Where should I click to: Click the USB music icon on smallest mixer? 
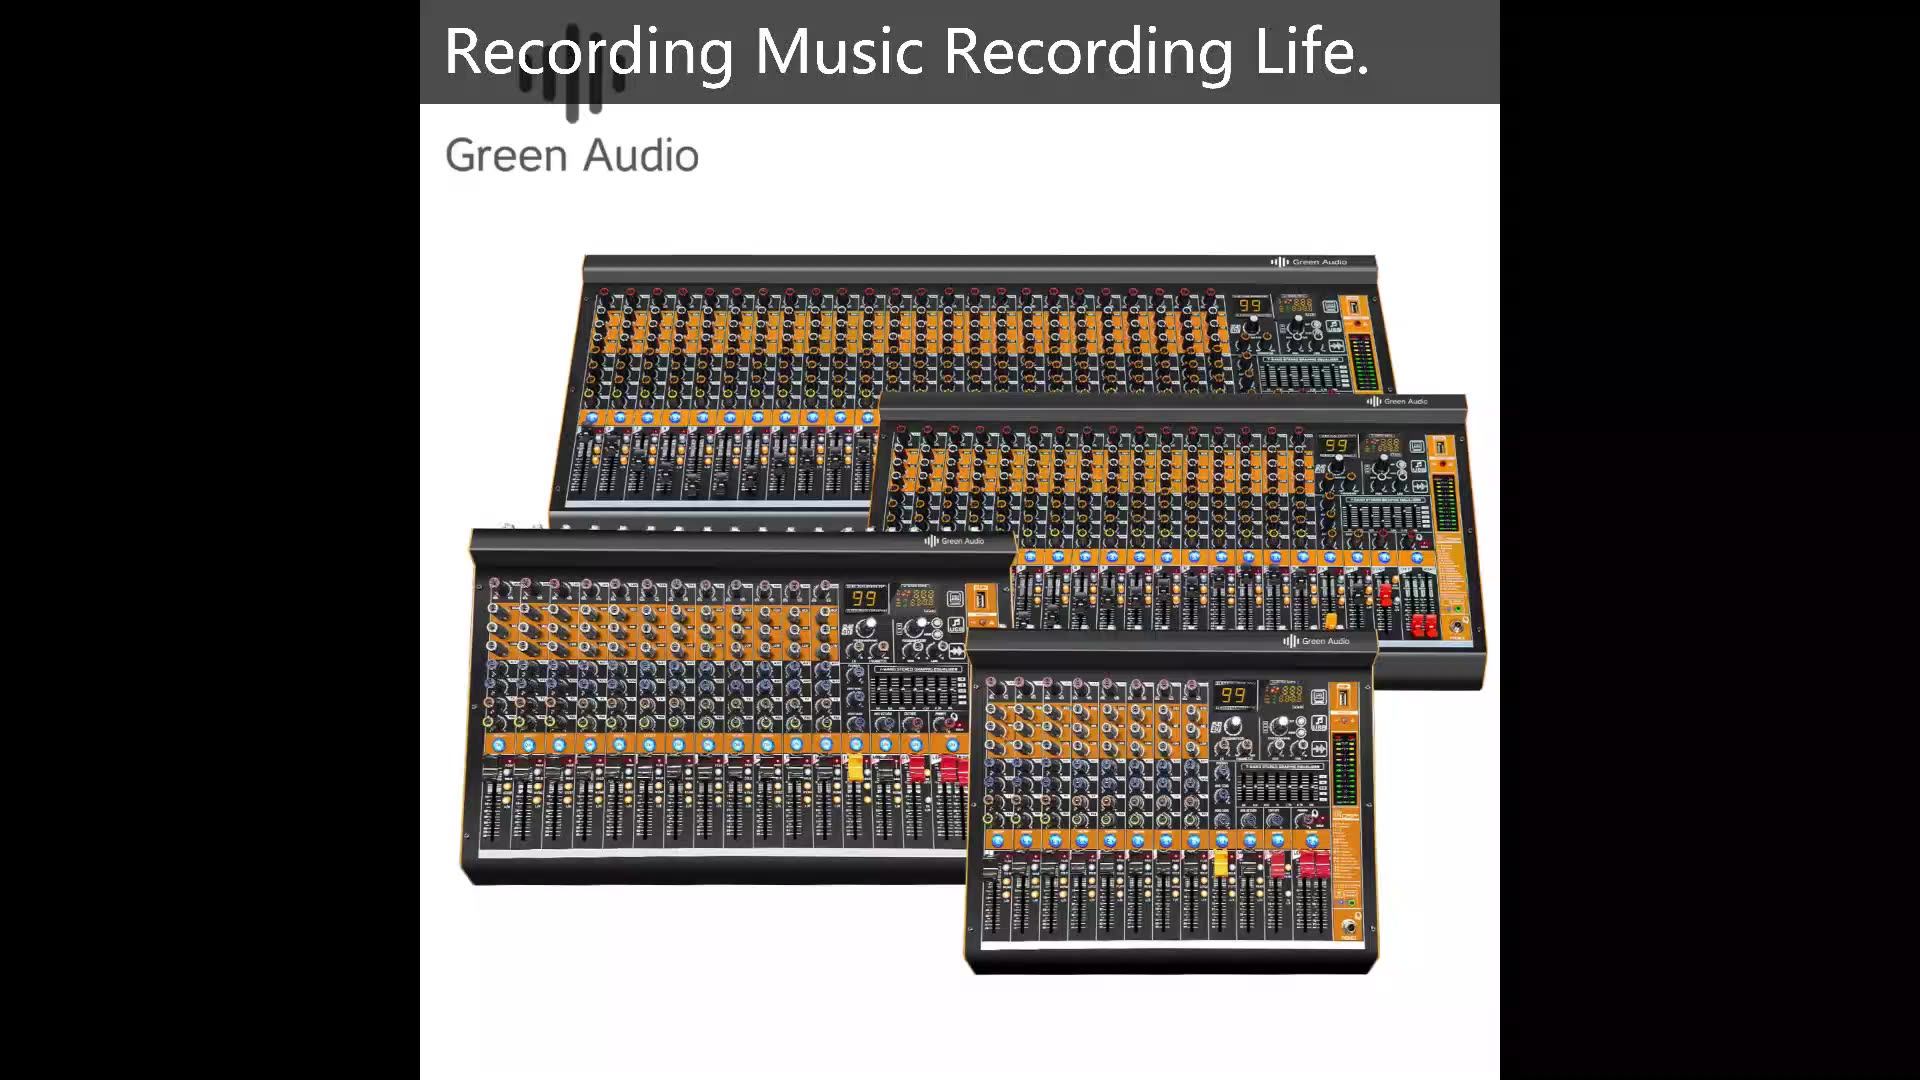point(1319,723)
